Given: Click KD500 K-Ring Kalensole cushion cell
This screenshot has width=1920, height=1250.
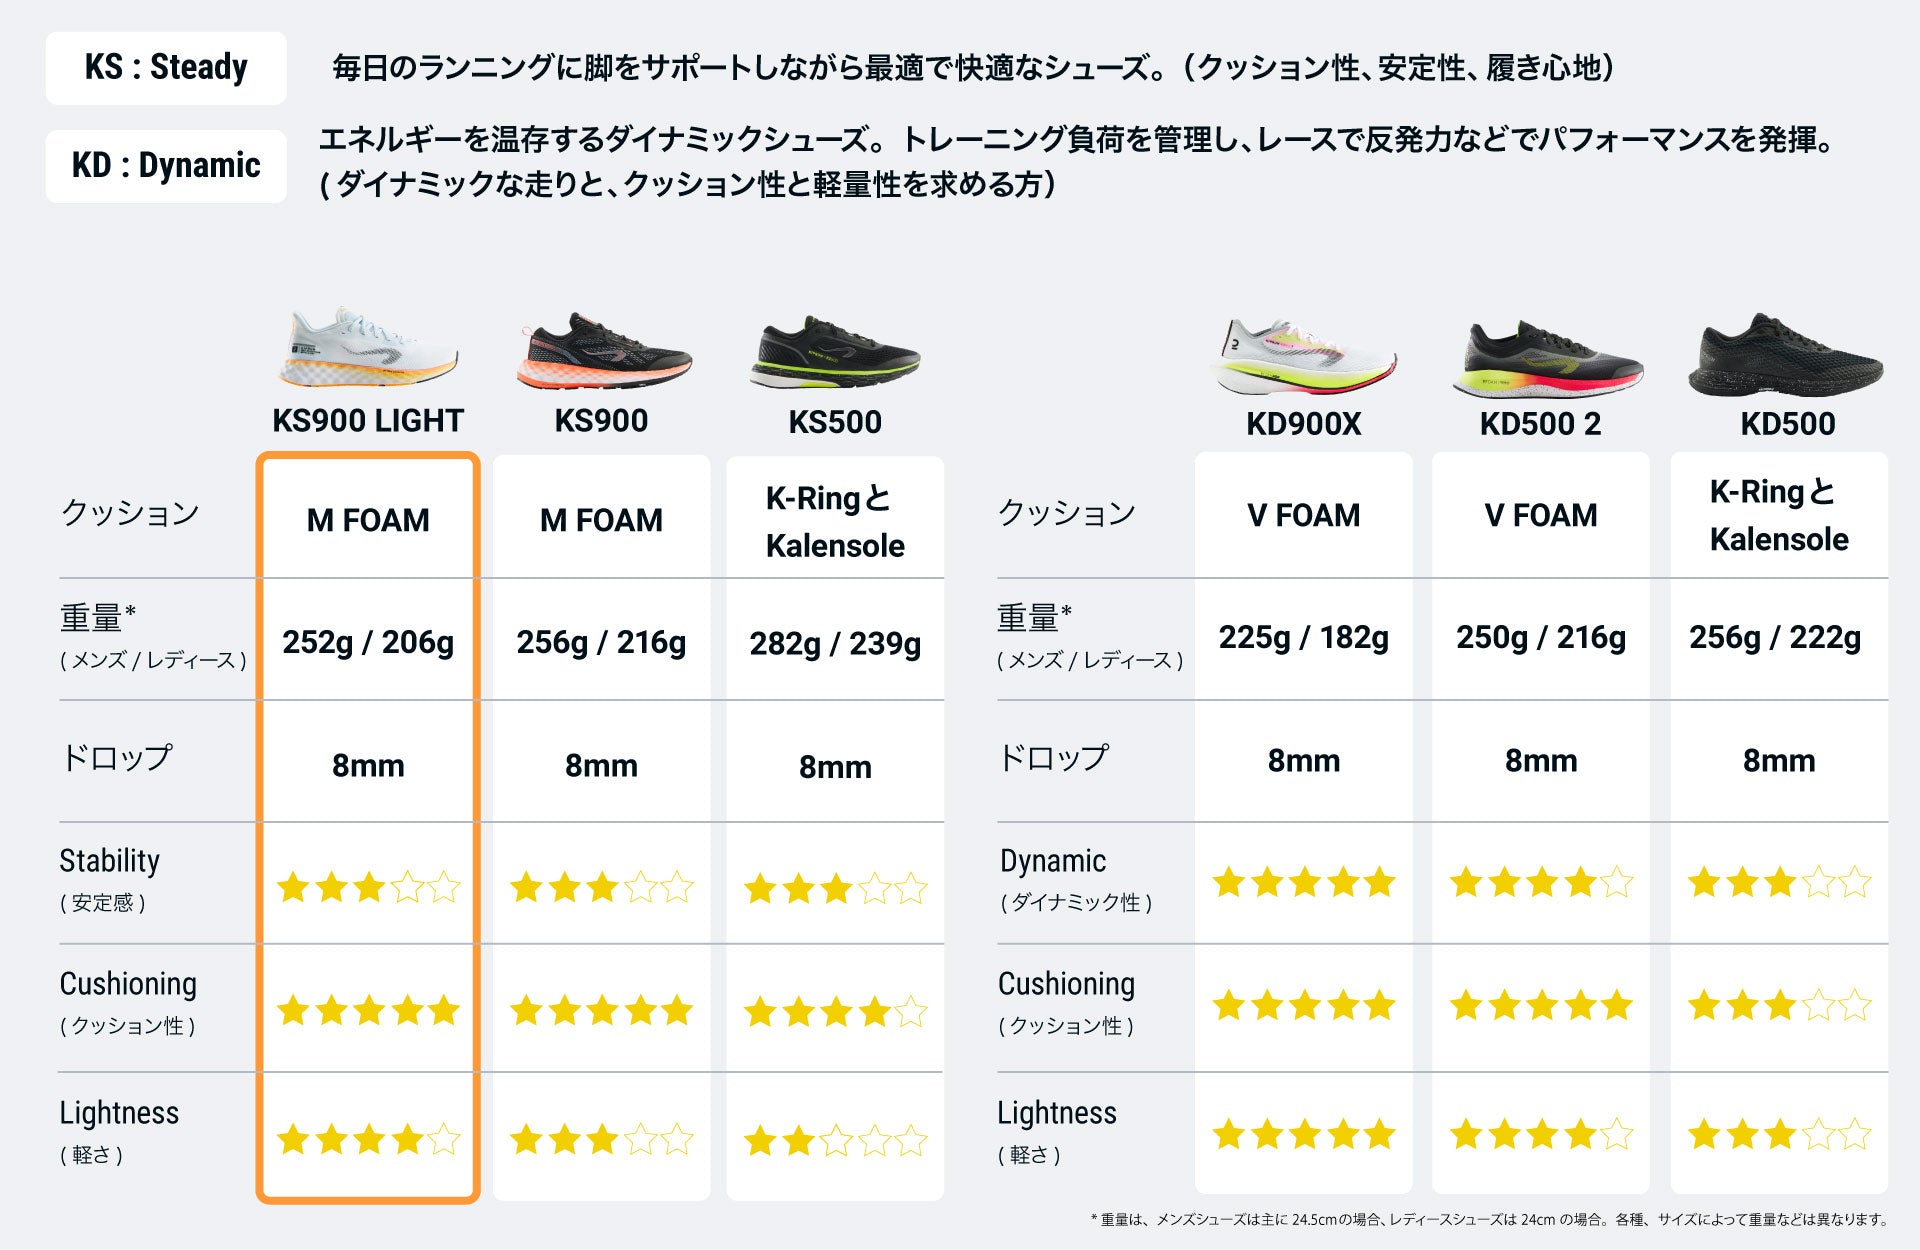Looking at the screenshot, I should (x=1779, y=515).
